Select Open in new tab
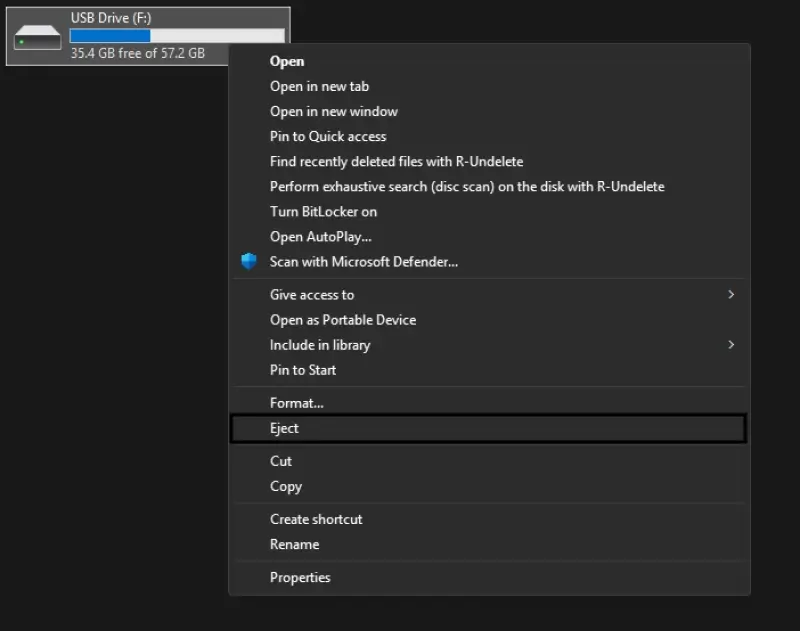This screenshot has width=800, height=631. point(489,86)
